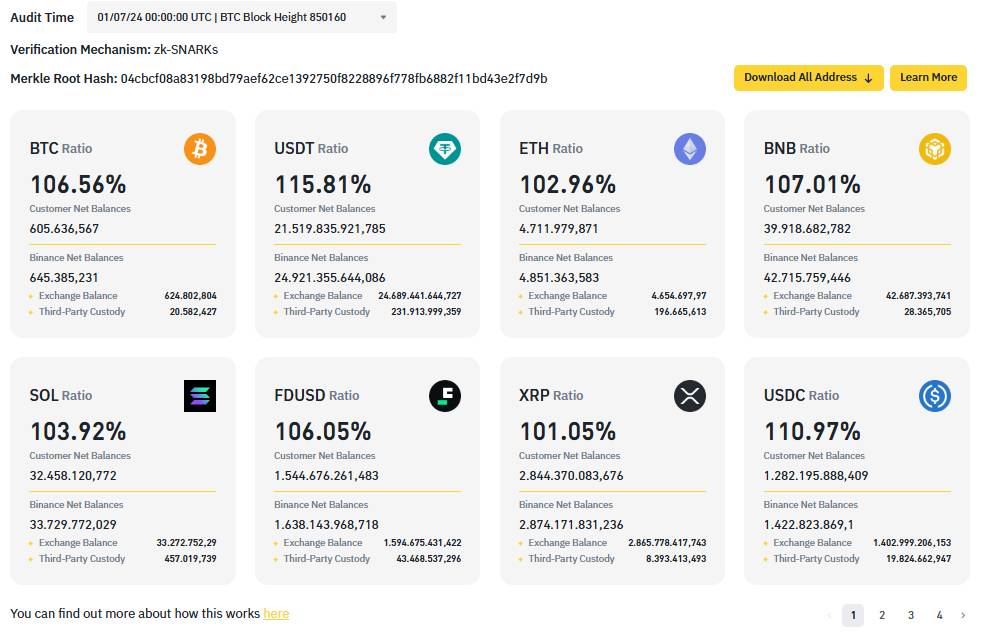Screen dimensions: 984x641
Task: Click FDUSD exchange balance value 1.594.675.431,422
Action: 423,543
